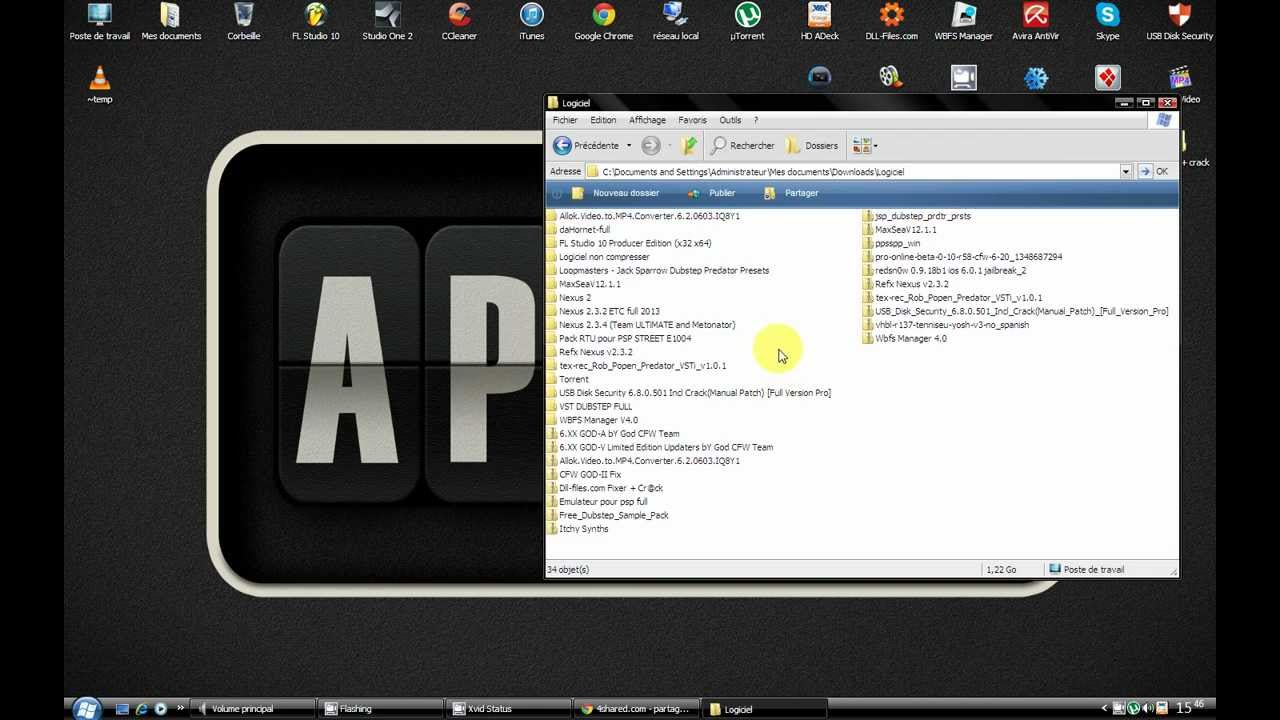Open the Studio One 2 desktop shortcut
The height and width of the screenshot is (720, 1280).
pos(387,22)
